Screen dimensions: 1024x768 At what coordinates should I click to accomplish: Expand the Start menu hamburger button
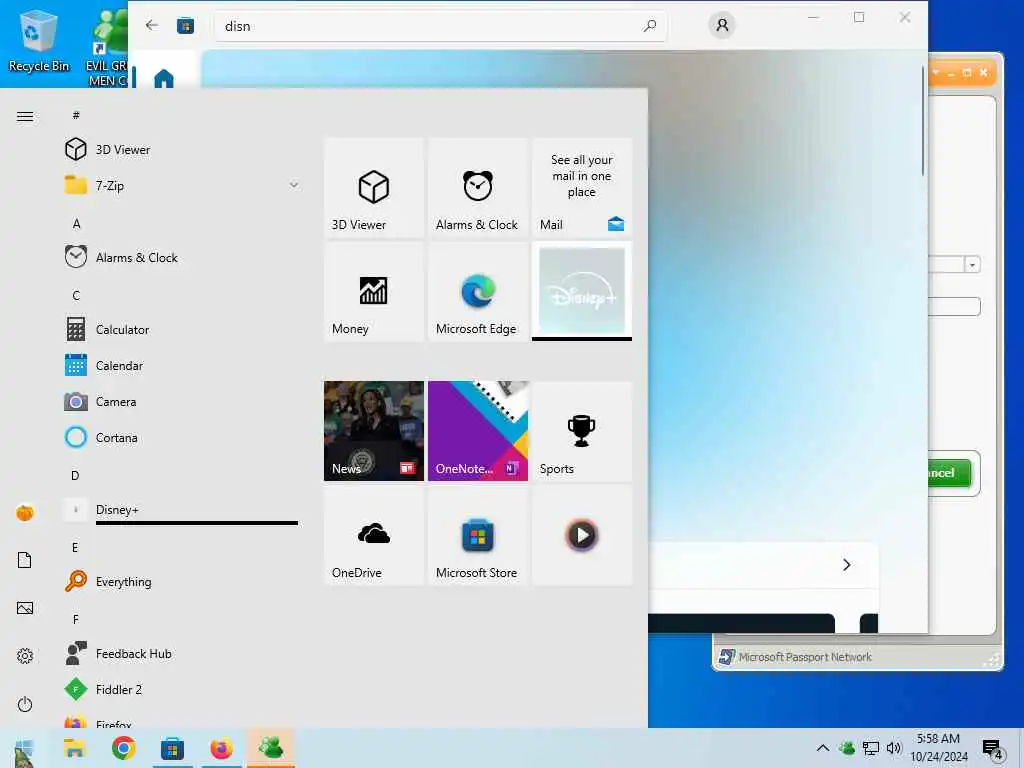25,116
